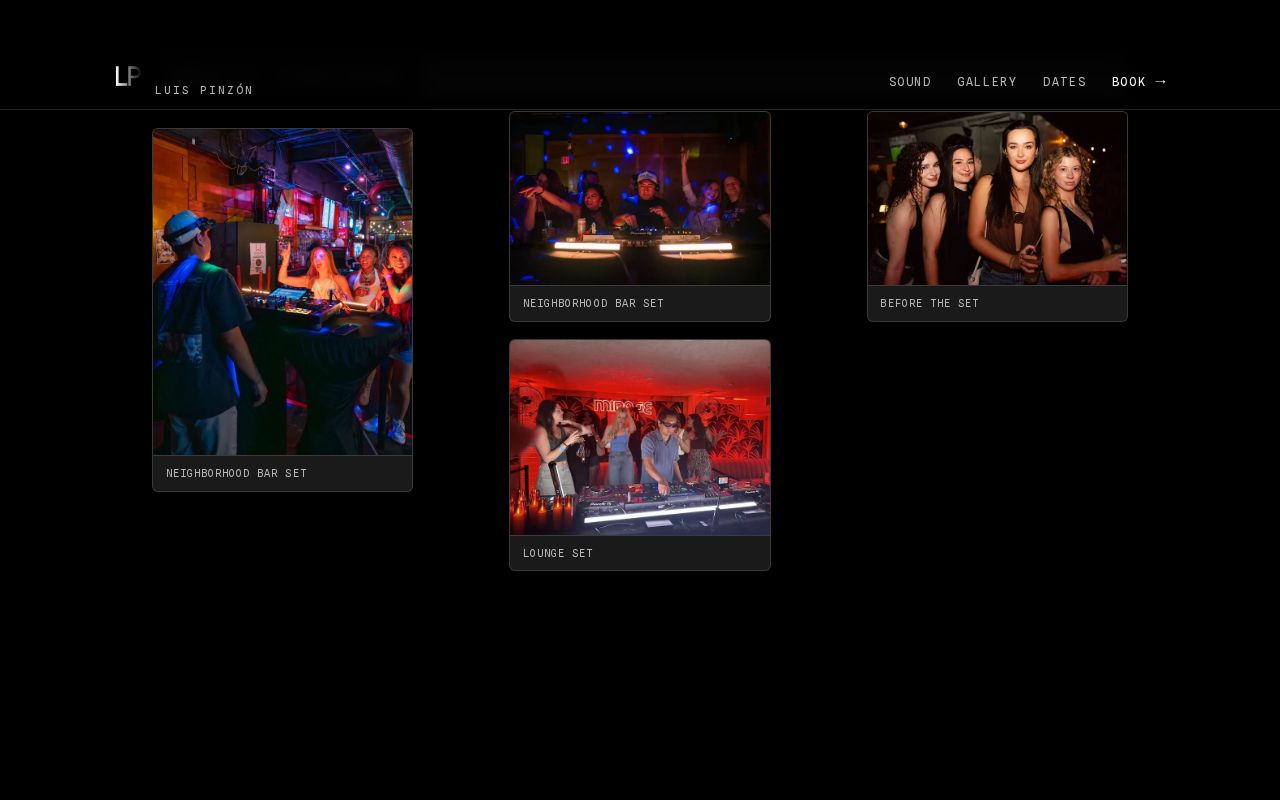Go to the Gallery section
This screenshot has height=800, width=1280.
[x=987, y=82]
